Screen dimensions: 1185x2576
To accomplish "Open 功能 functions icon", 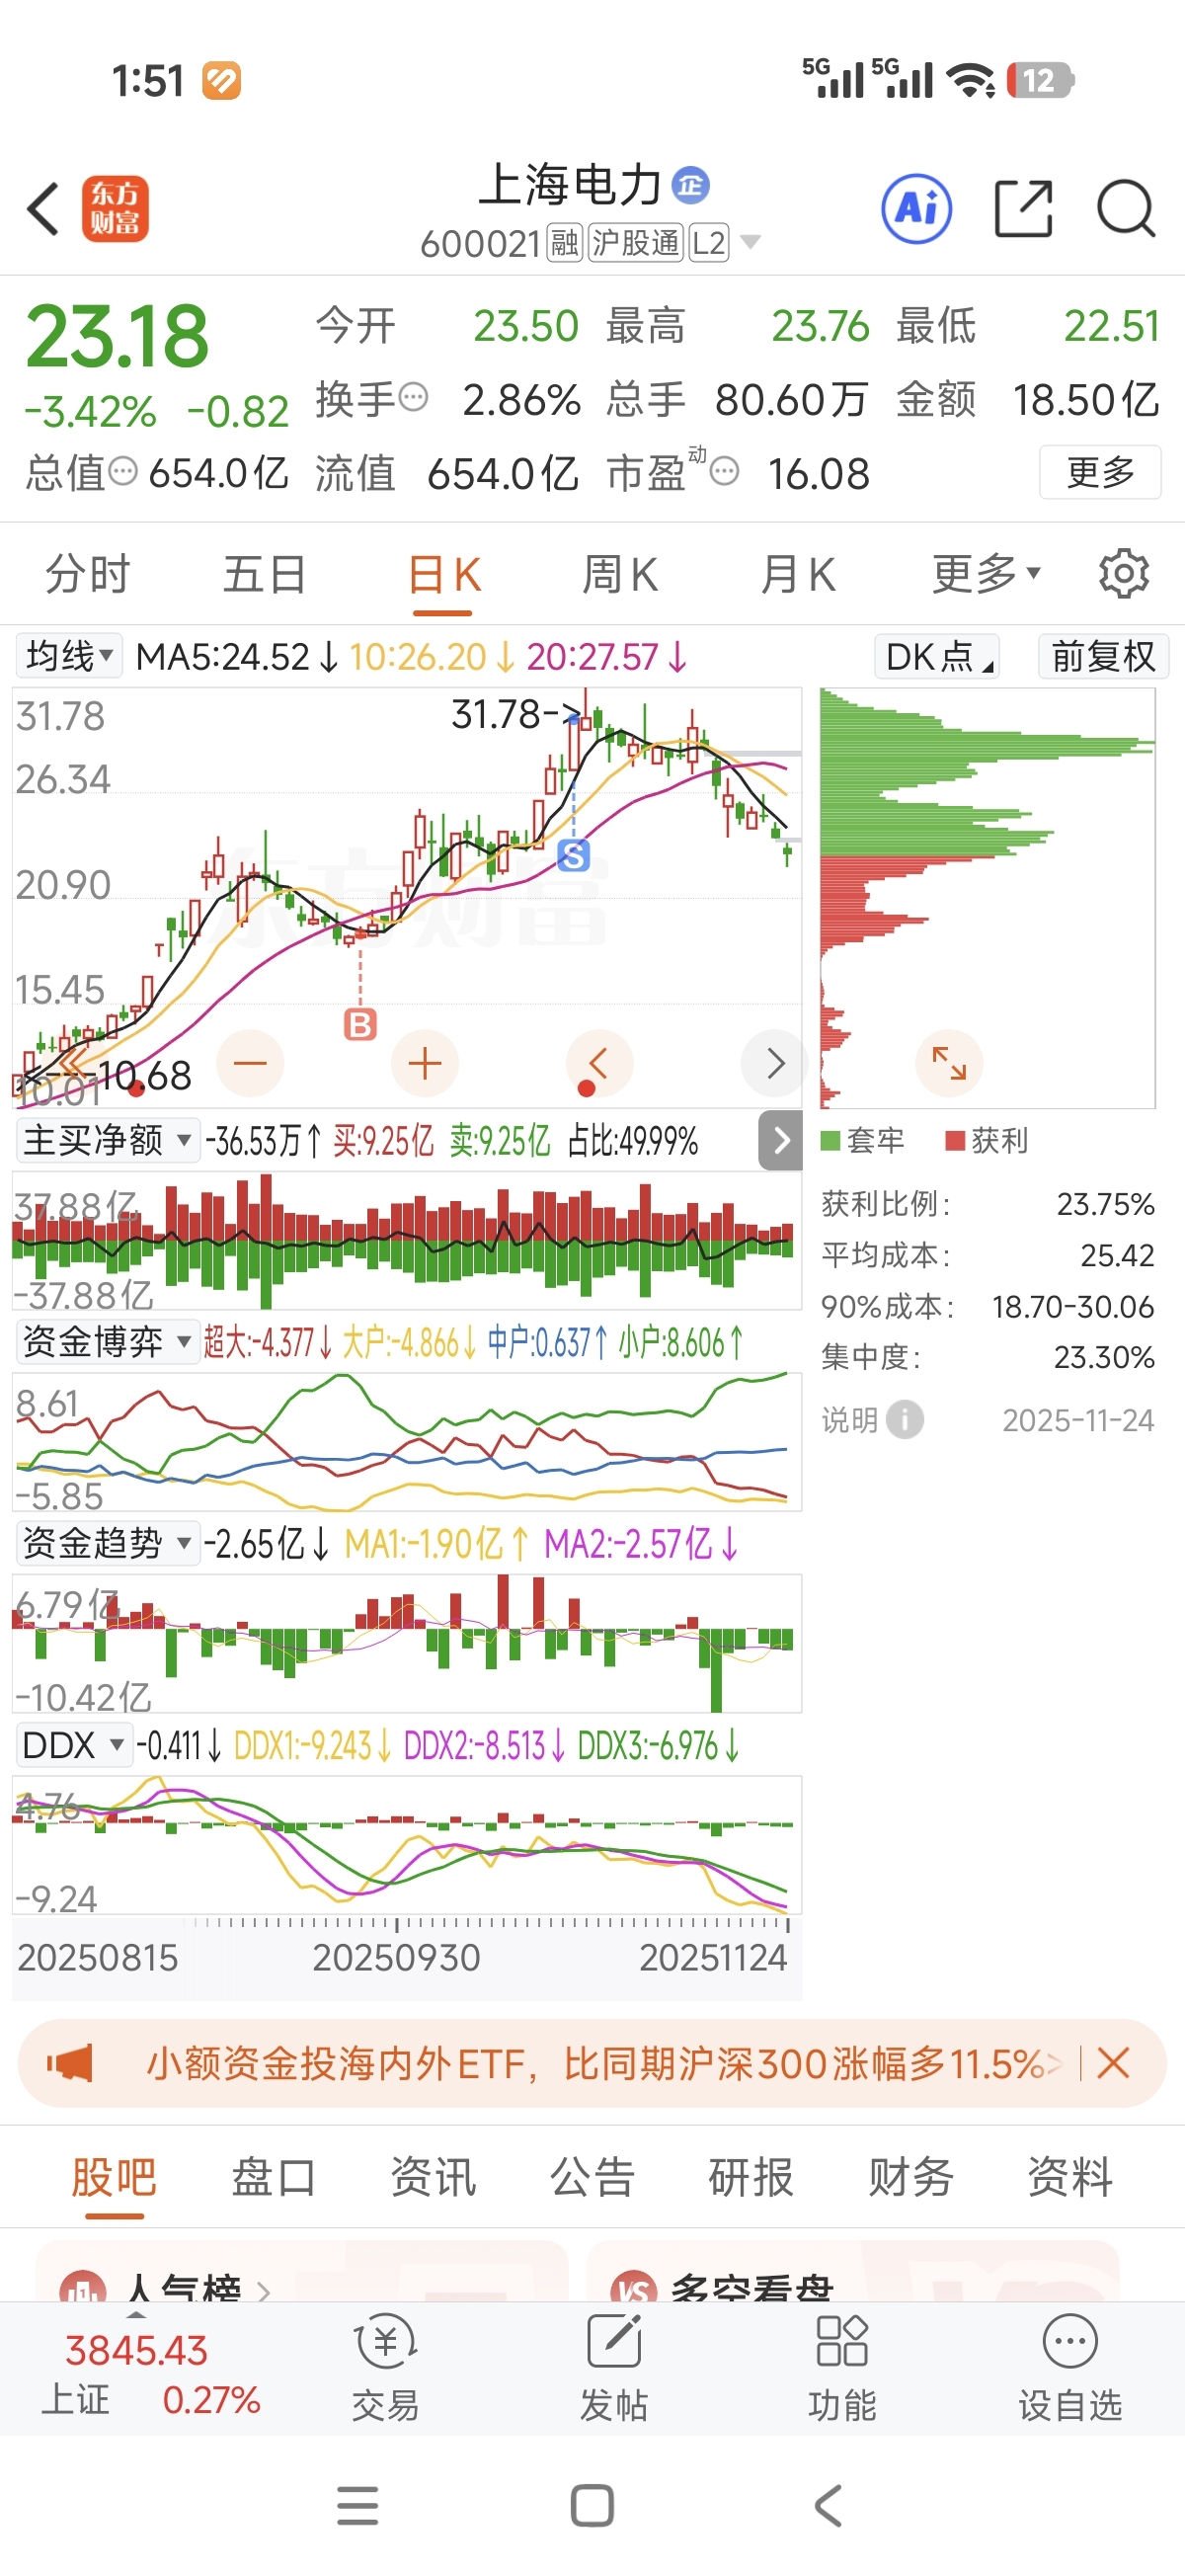I will click(x=842, y=2367).
